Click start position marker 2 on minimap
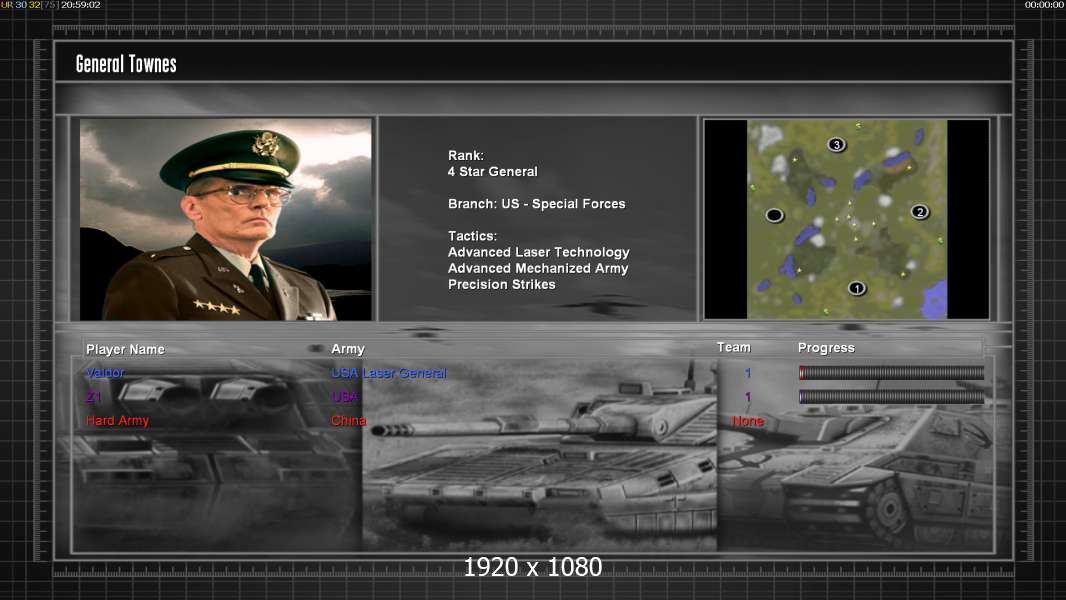Screen dimensions: 1066x600 [x=920, y=212]
